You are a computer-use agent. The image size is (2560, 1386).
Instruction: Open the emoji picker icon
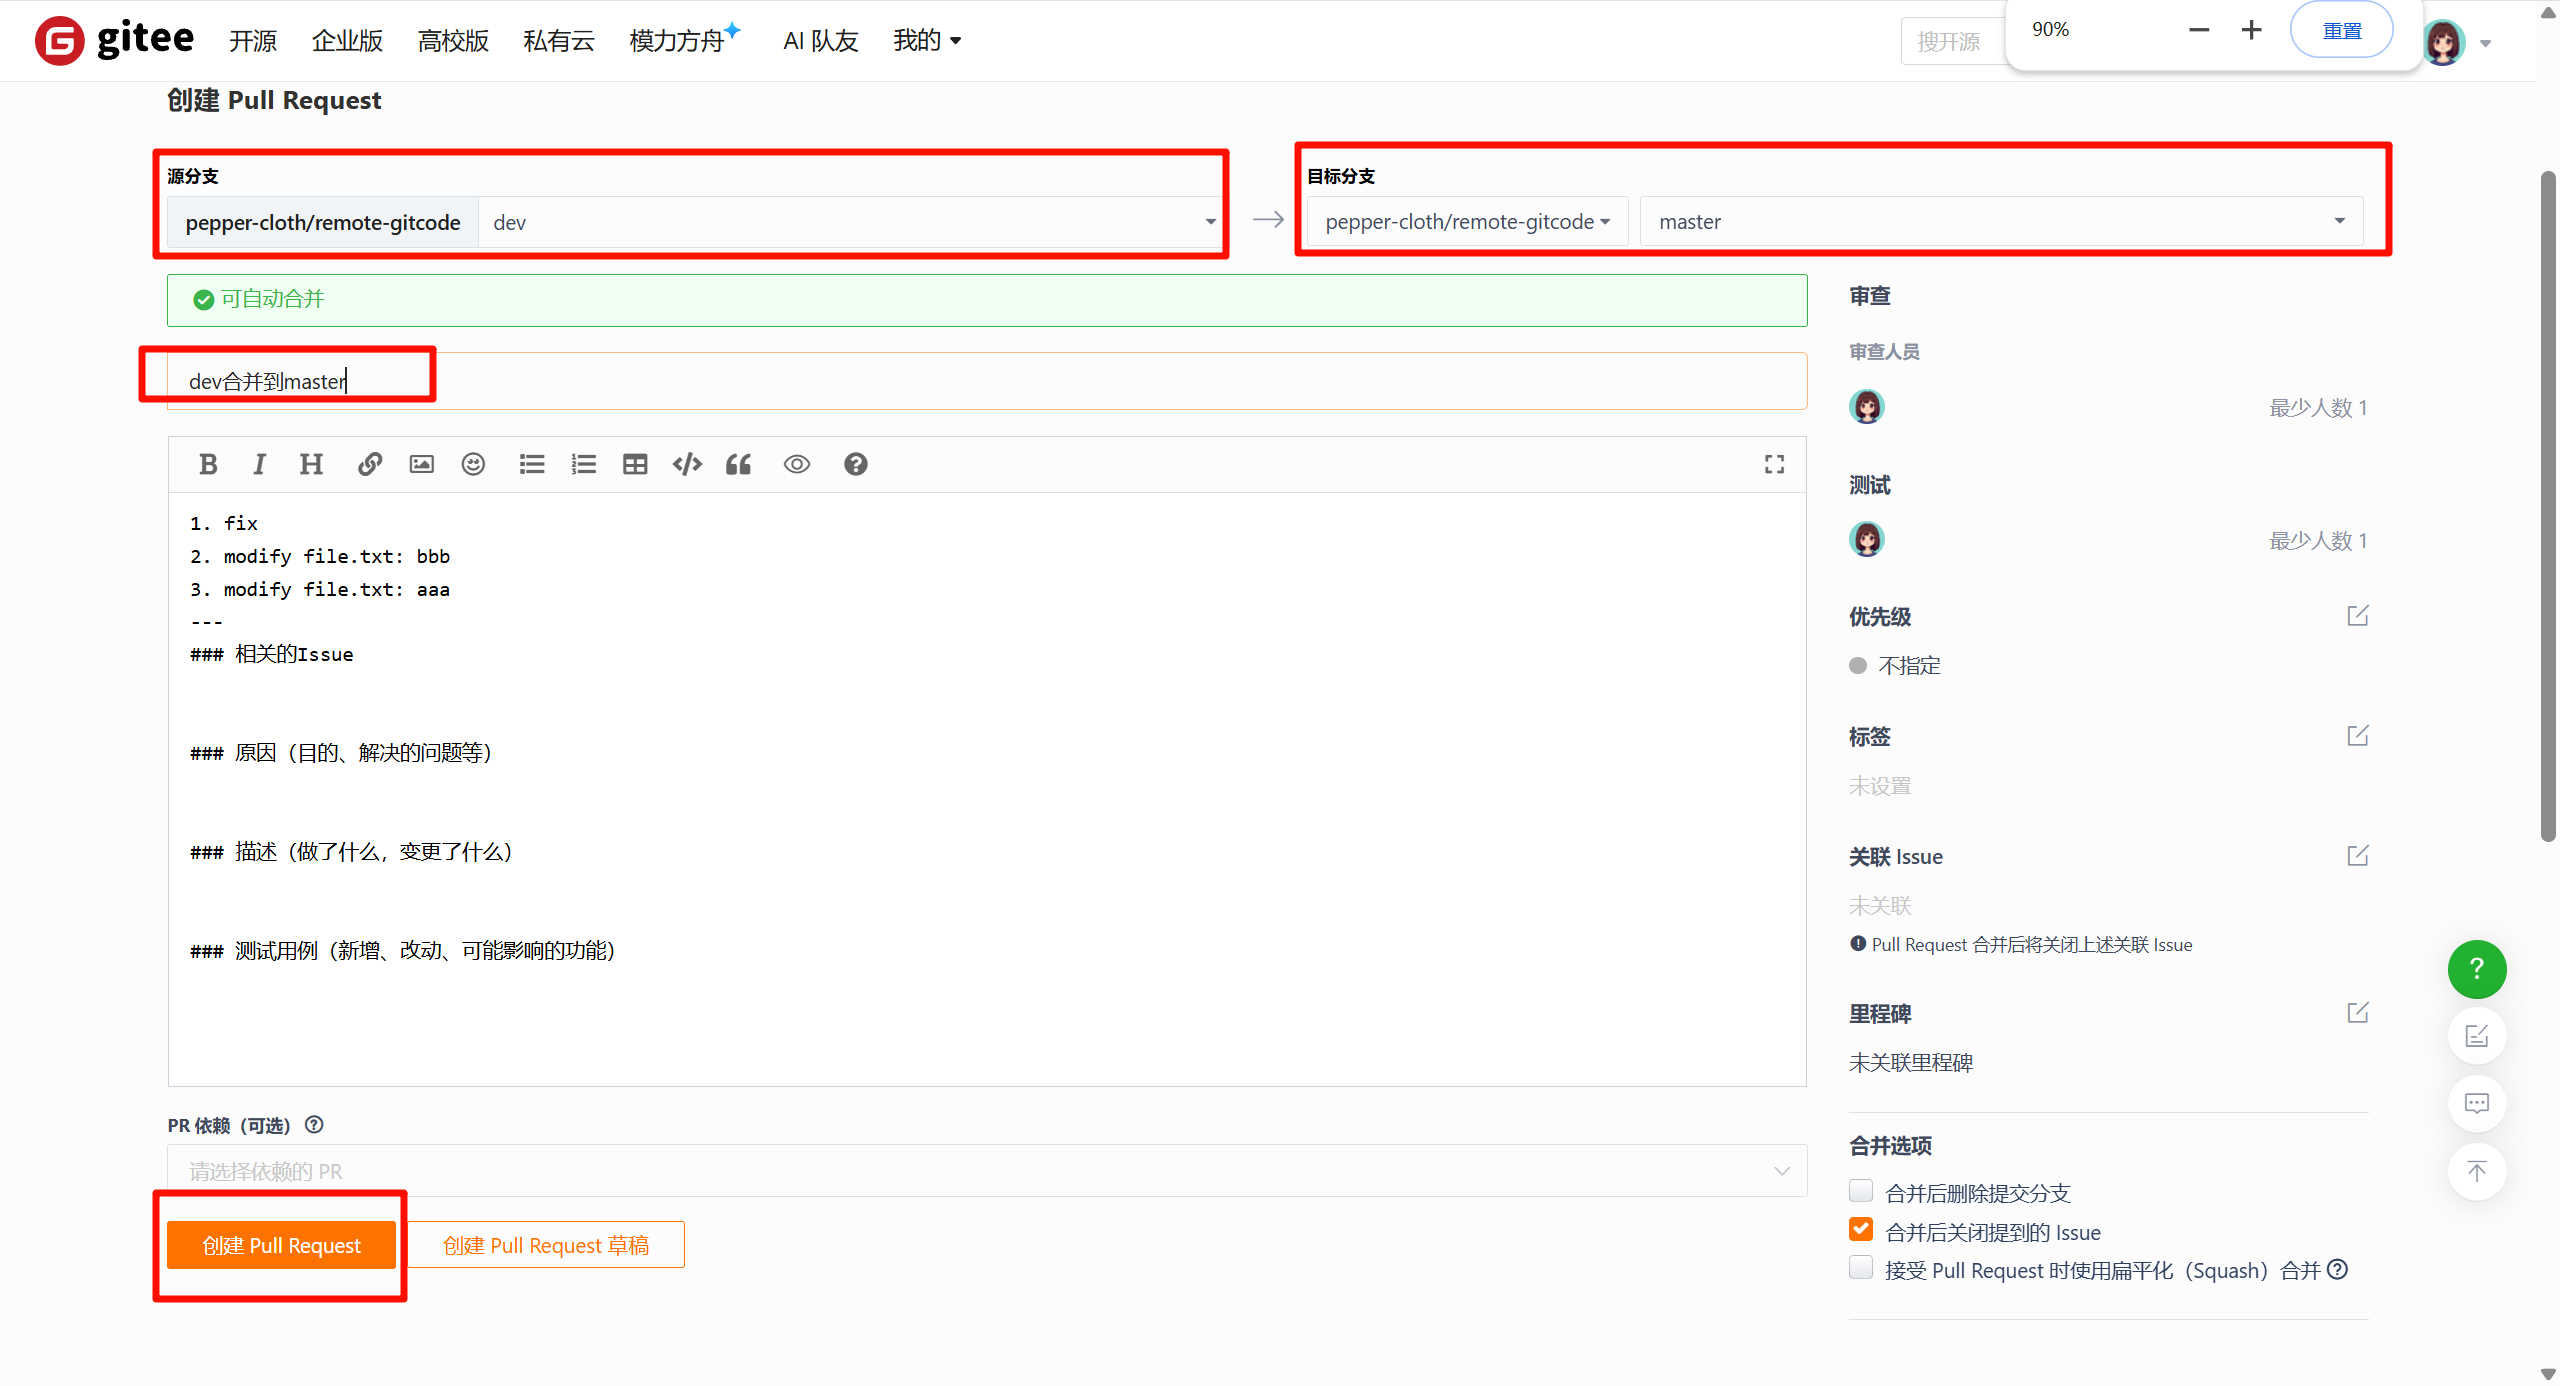pos(473,464)
